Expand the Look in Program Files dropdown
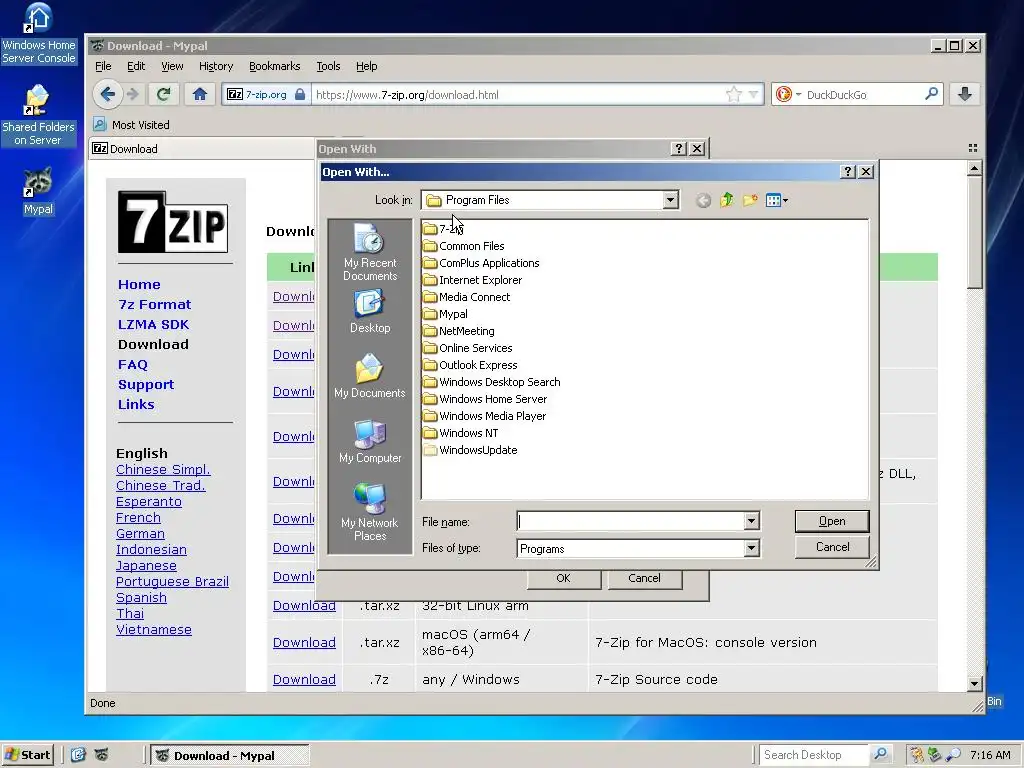 point(670,200)
